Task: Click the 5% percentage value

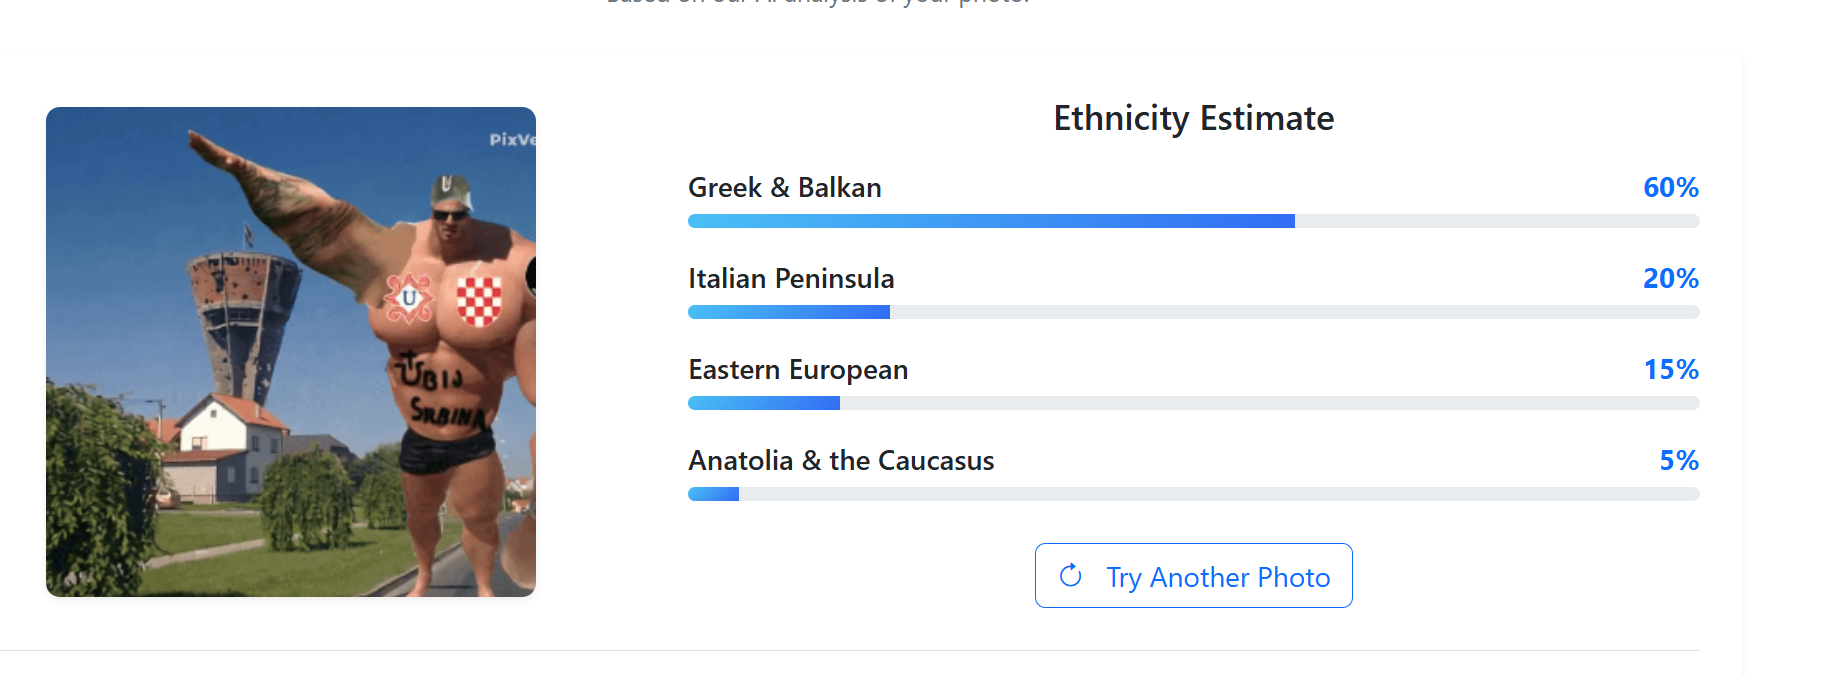Action: pos(1678,461)
